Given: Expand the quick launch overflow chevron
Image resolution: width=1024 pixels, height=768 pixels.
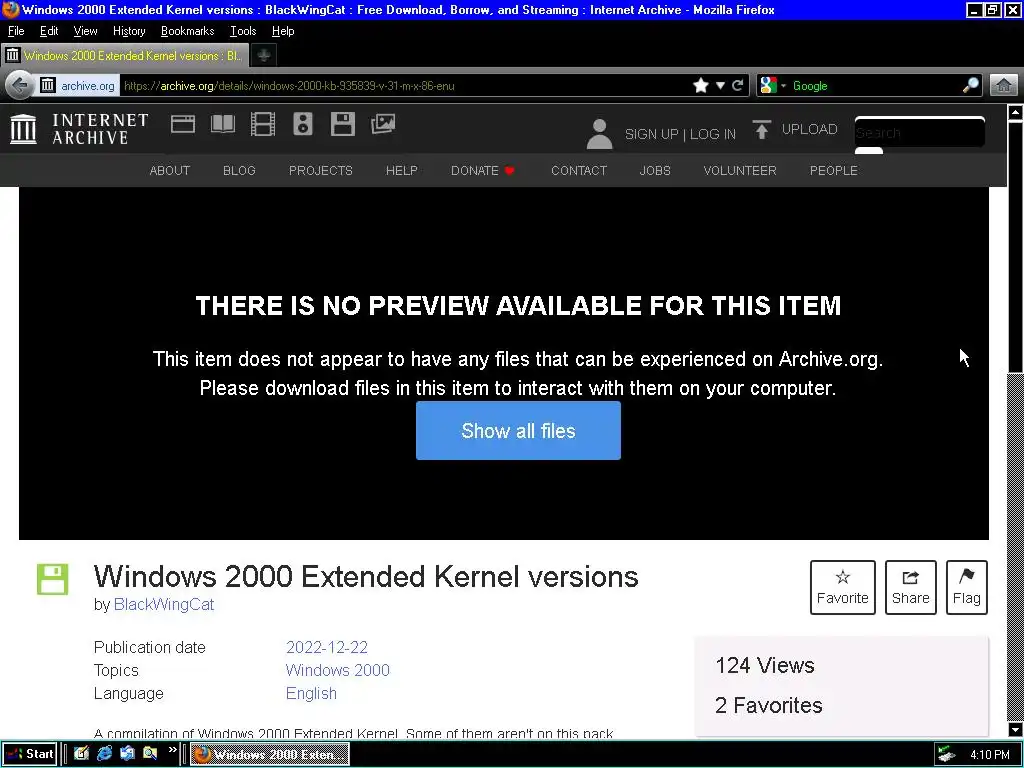Looking at the screenshot, I should (x=172, y=750).
